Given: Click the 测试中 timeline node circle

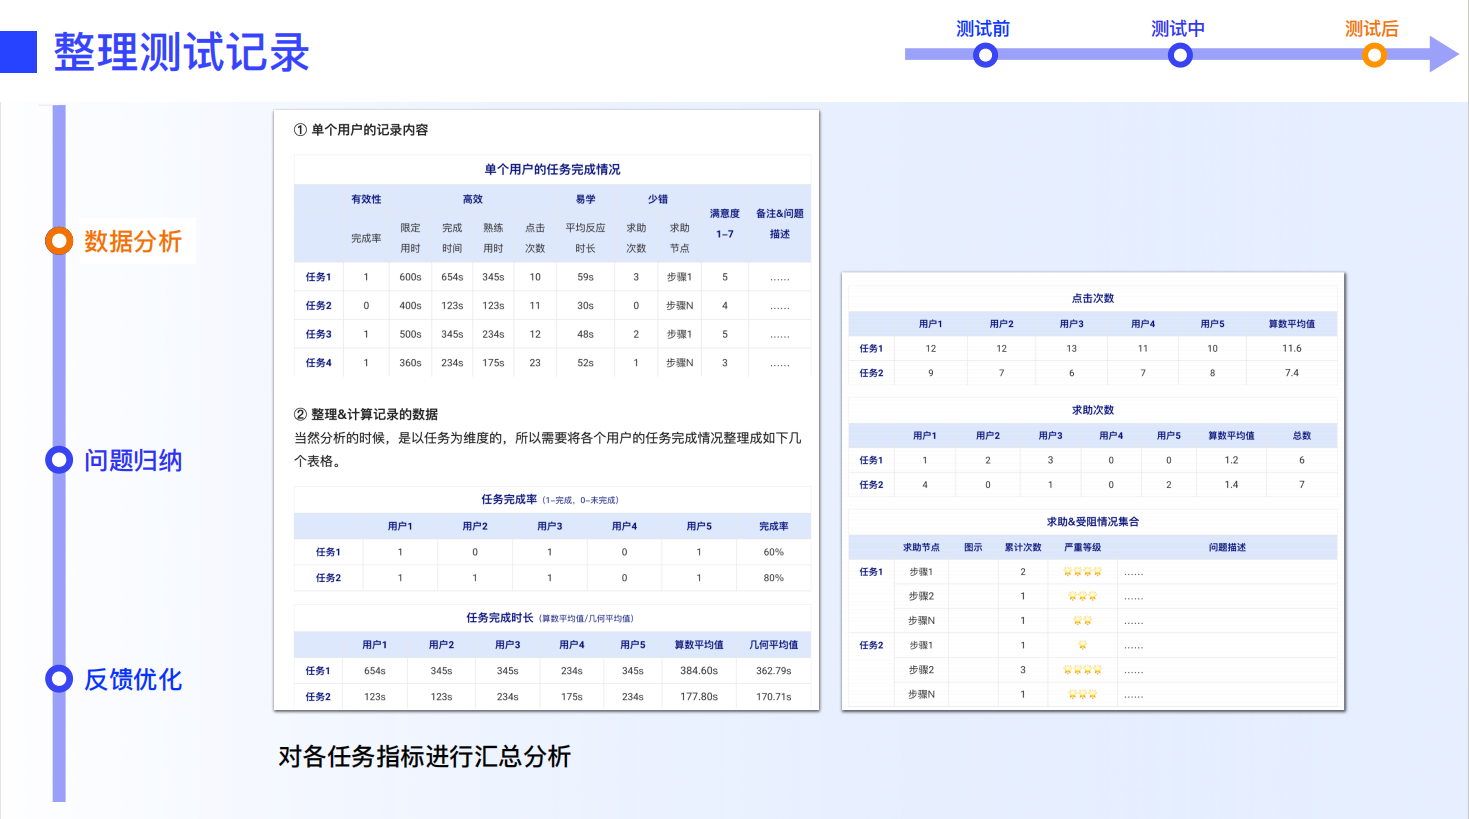Looking at the screenshot, I should click(1179, 55).
